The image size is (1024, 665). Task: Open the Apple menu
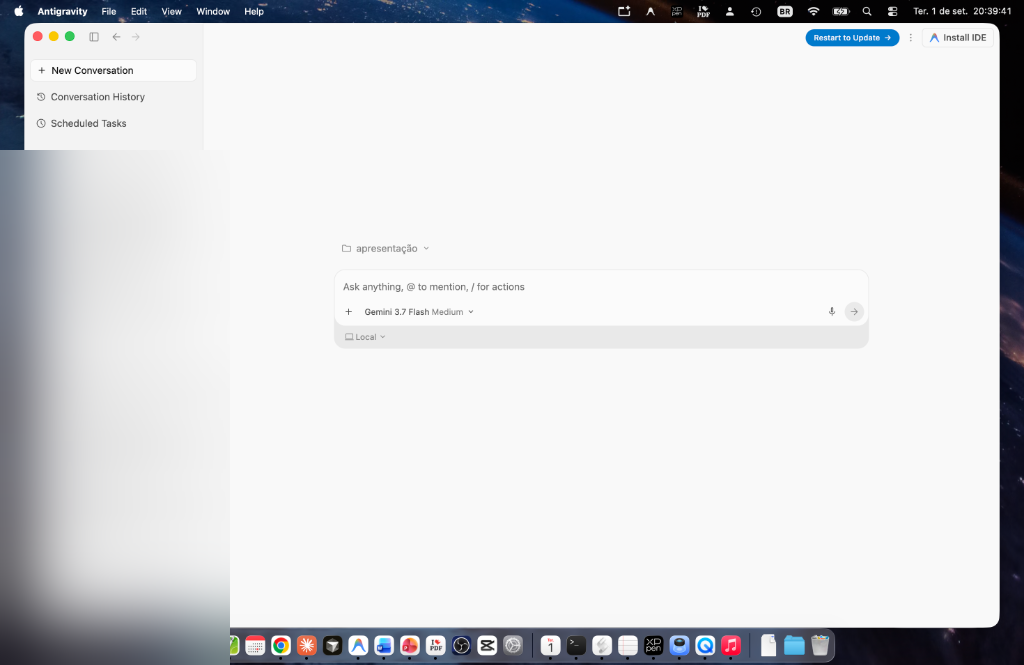coord(19,11)
